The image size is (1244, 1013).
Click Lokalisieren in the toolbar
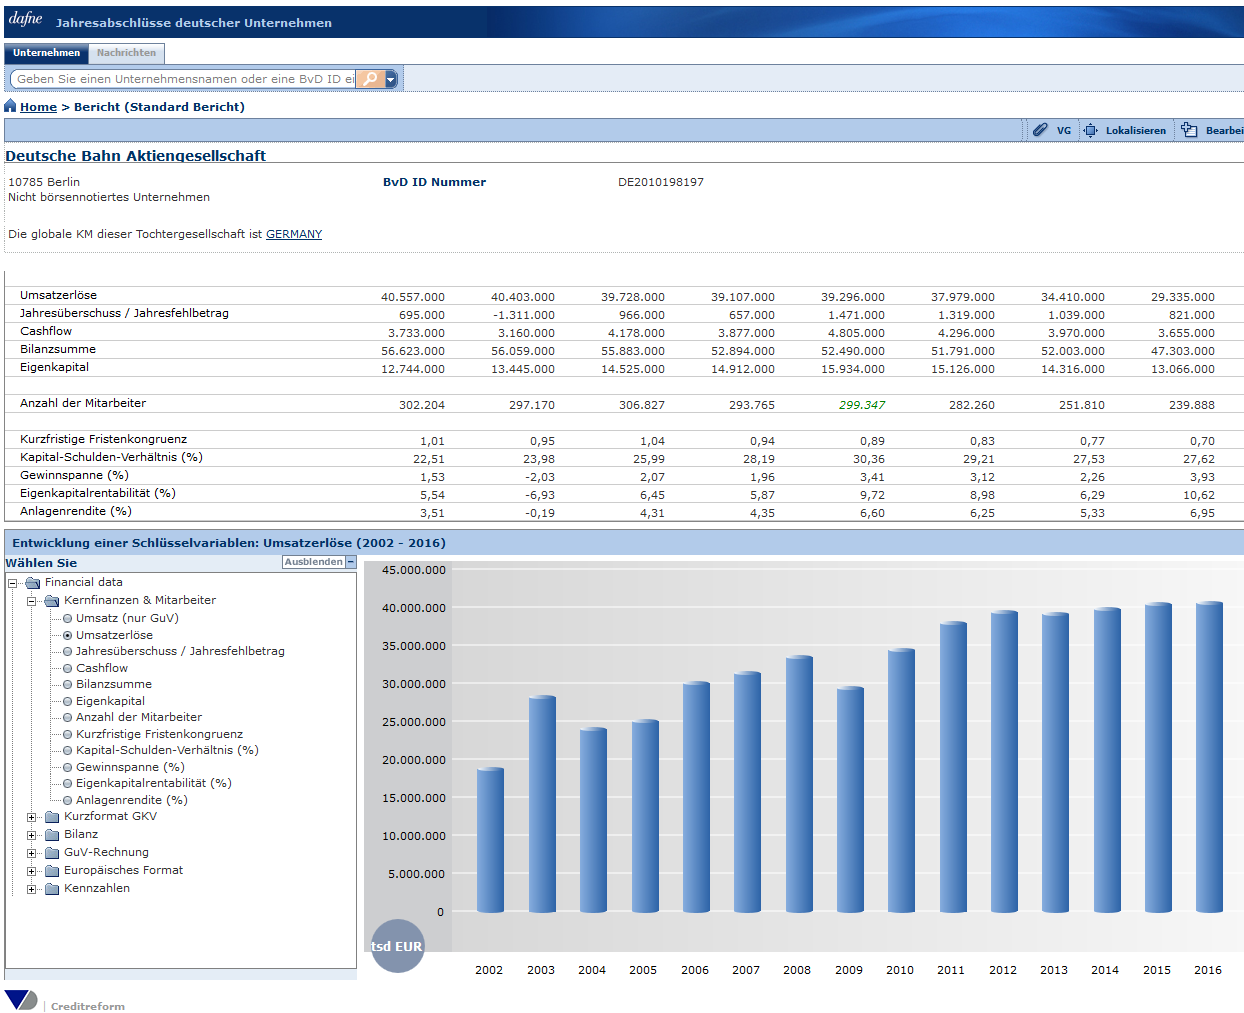[1136, 131]
